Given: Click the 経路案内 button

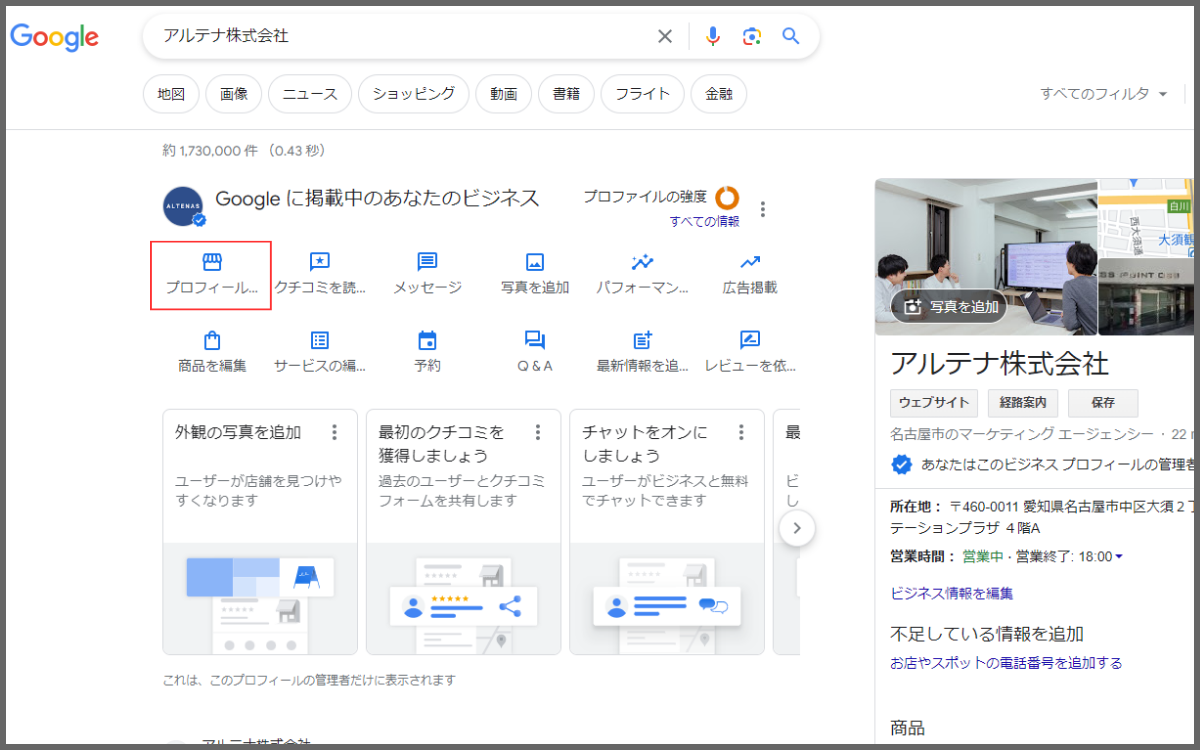Looking at the screenshot, I should [x=1023, y=403].
